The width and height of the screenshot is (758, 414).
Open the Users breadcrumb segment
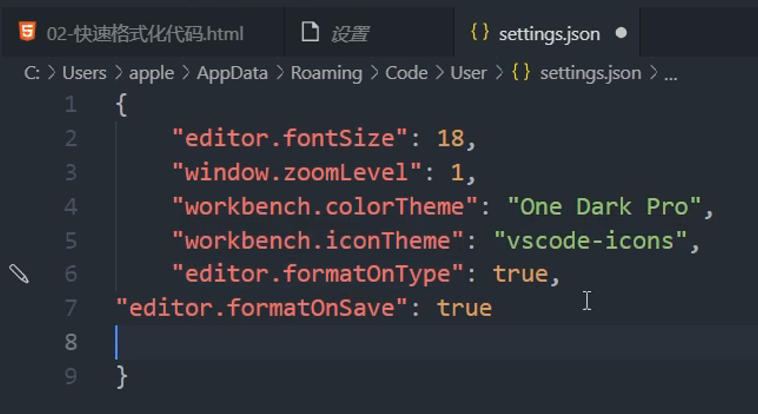(84, 73)
